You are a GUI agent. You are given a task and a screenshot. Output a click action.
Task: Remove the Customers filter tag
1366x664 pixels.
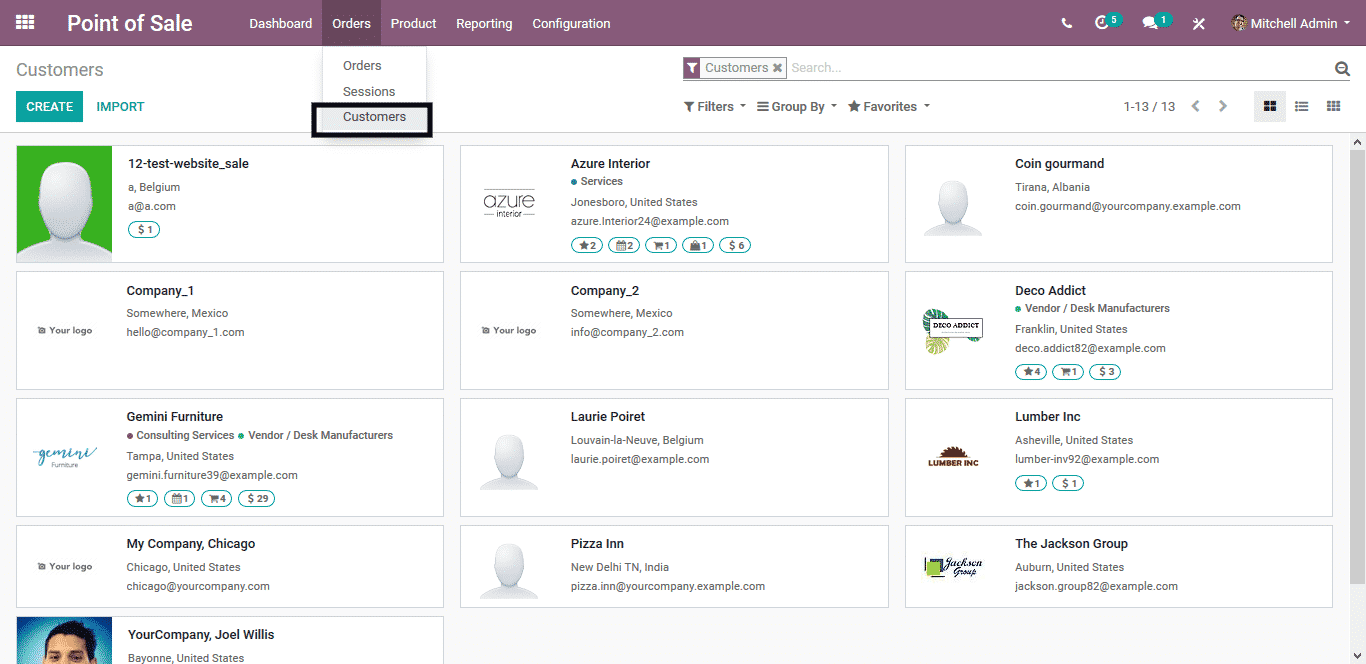[777, 68]
